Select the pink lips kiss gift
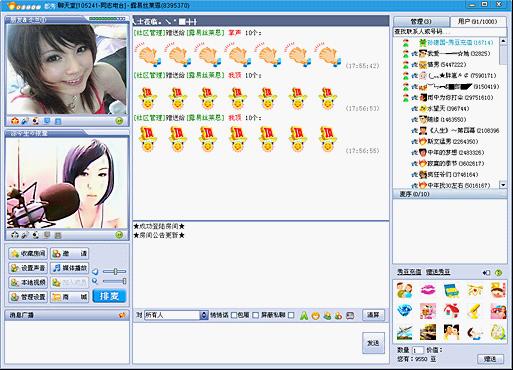 click(x=428, y=290)
